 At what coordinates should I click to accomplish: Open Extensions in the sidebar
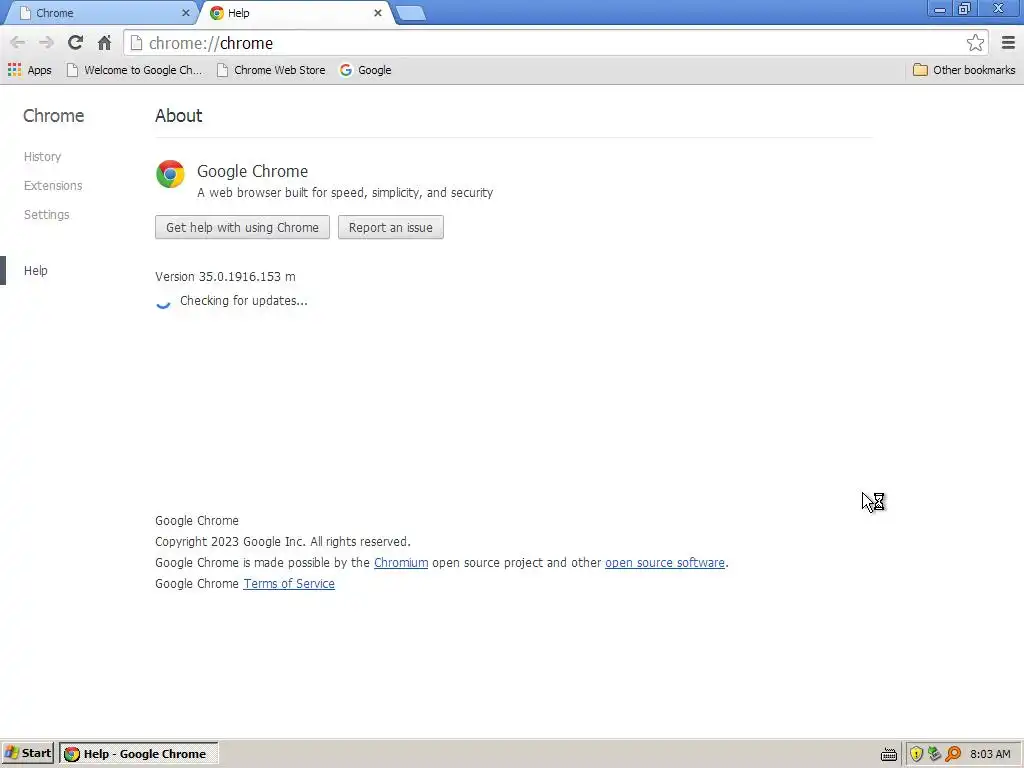pos(53,185)
